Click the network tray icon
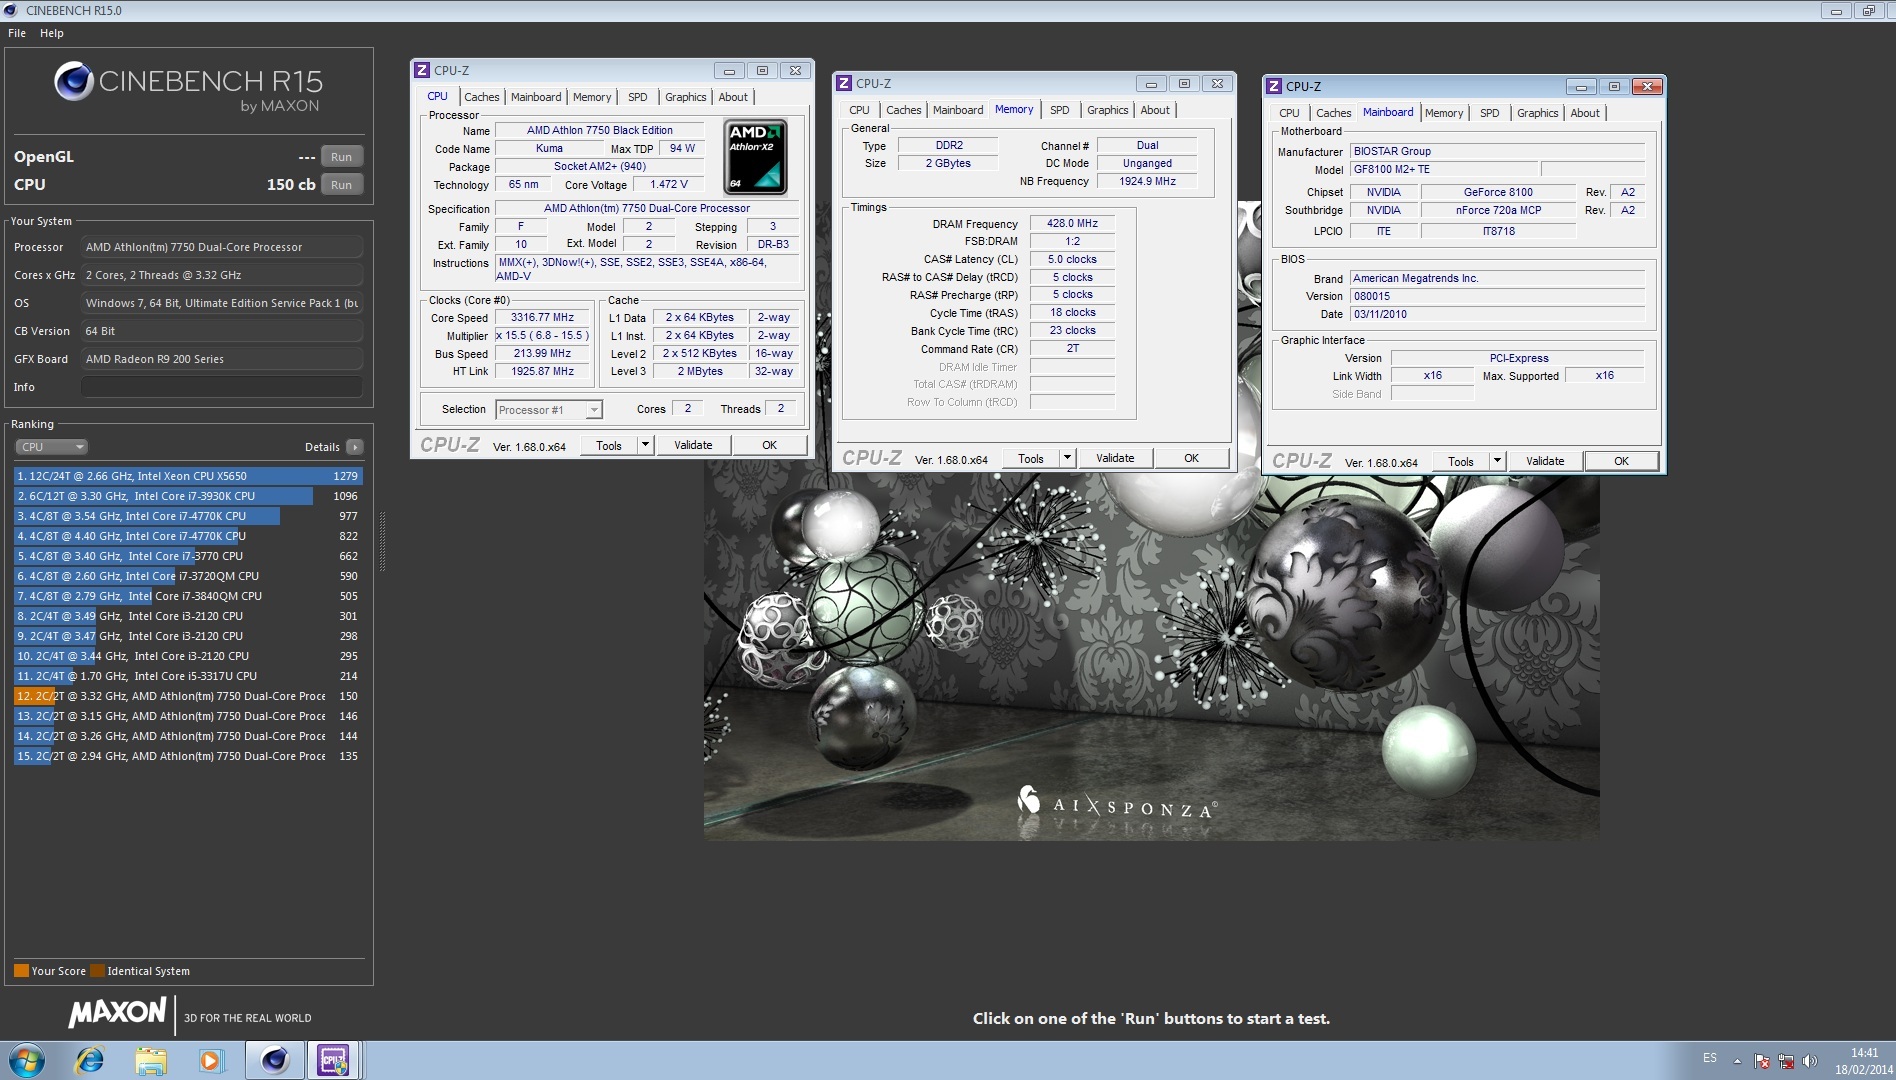Screen dimensions: 1896x1080 click(1785, 1061)
